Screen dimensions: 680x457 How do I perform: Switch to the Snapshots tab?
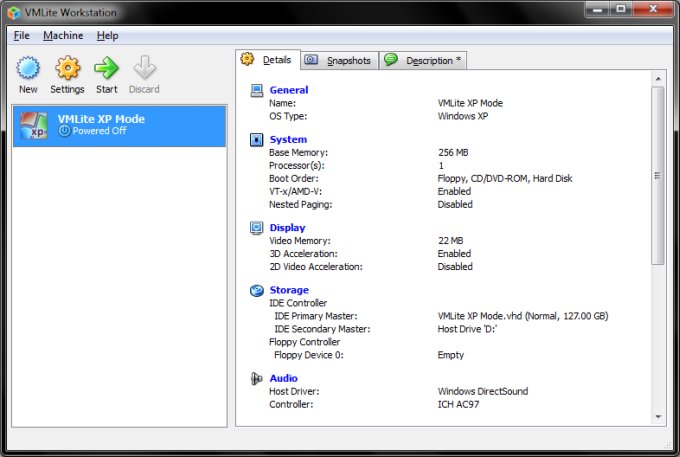[x=338, y=61]
